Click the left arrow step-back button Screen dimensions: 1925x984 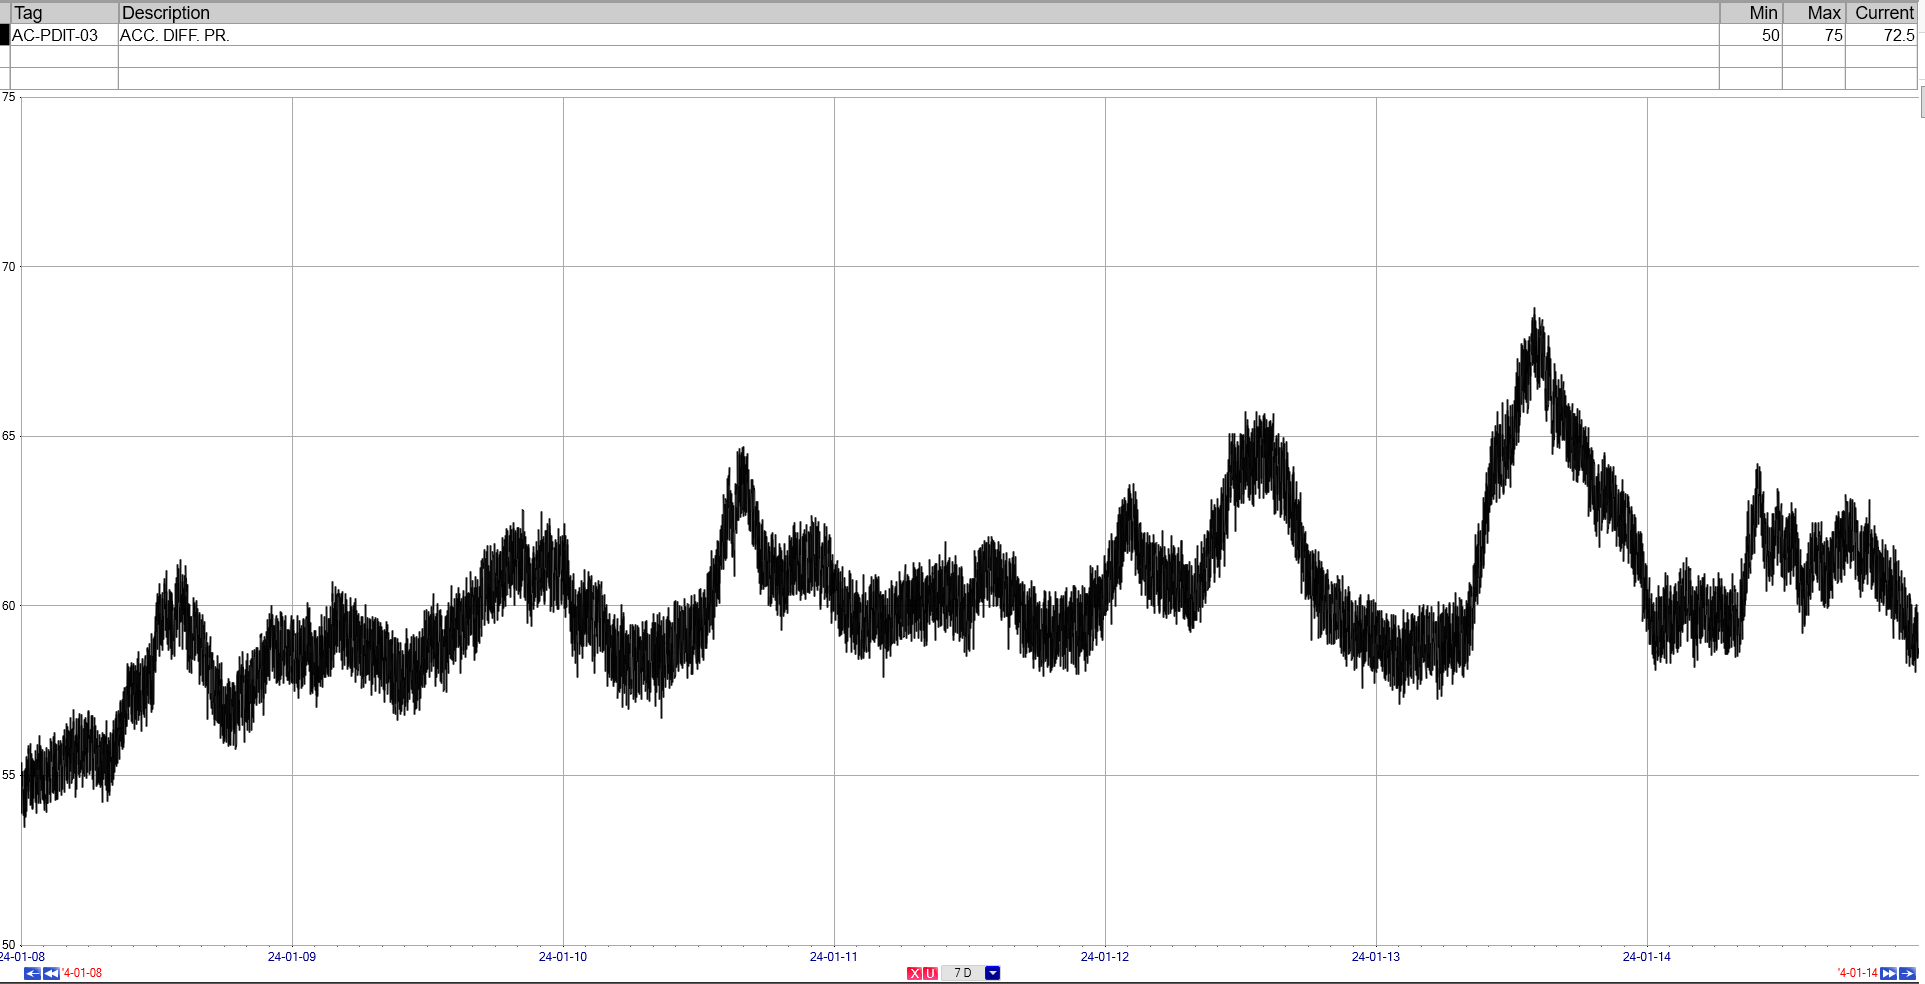point(31,973)
